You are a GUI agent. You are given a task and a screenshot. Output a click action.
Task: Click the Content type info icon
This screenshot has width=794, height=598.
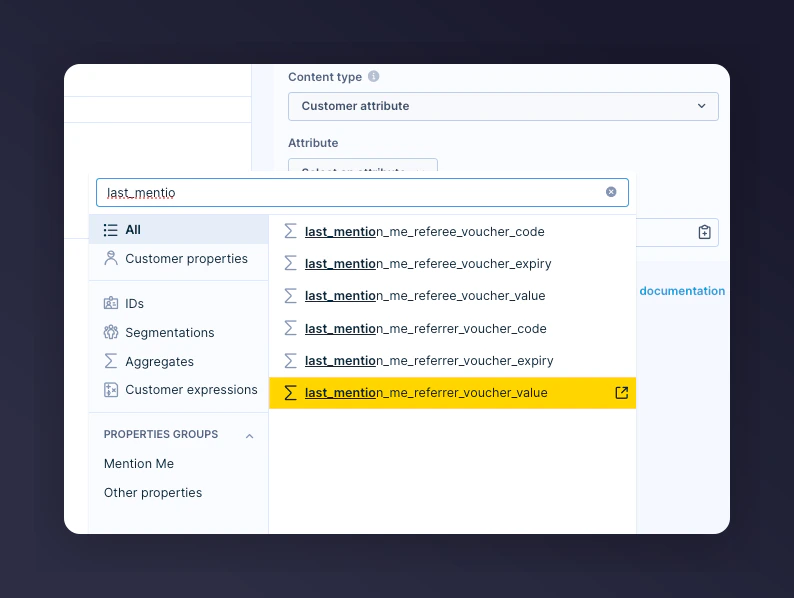[x=373, y=76]
